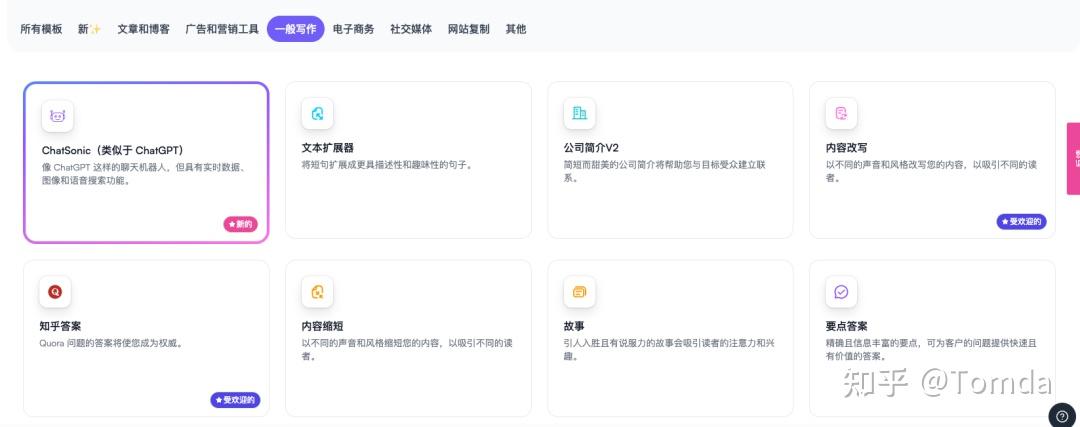This screenshot has width=1080, height=427.
Task: Click the 内容缩短 card icon
Action: 317,292
